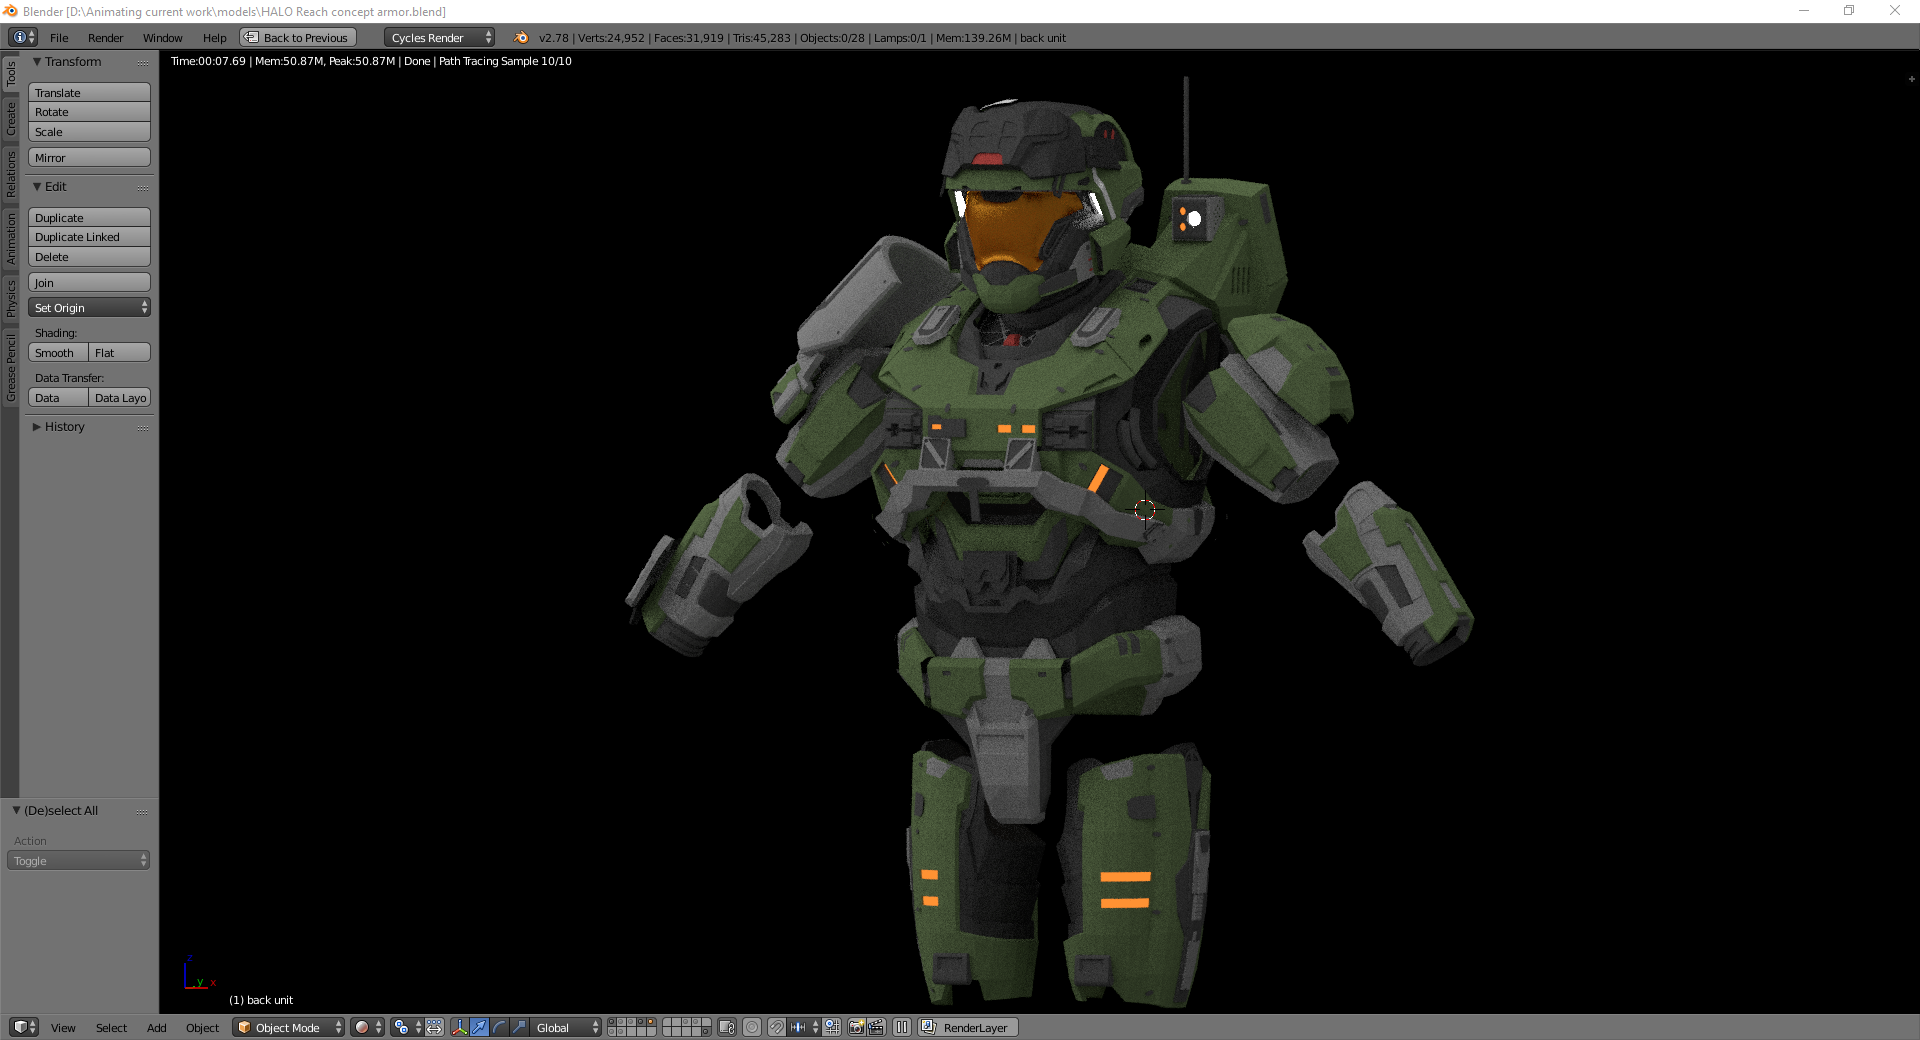The image size is (1920, 1040).
Task: Click the snap magnet icon
Action: point(776,1027)
